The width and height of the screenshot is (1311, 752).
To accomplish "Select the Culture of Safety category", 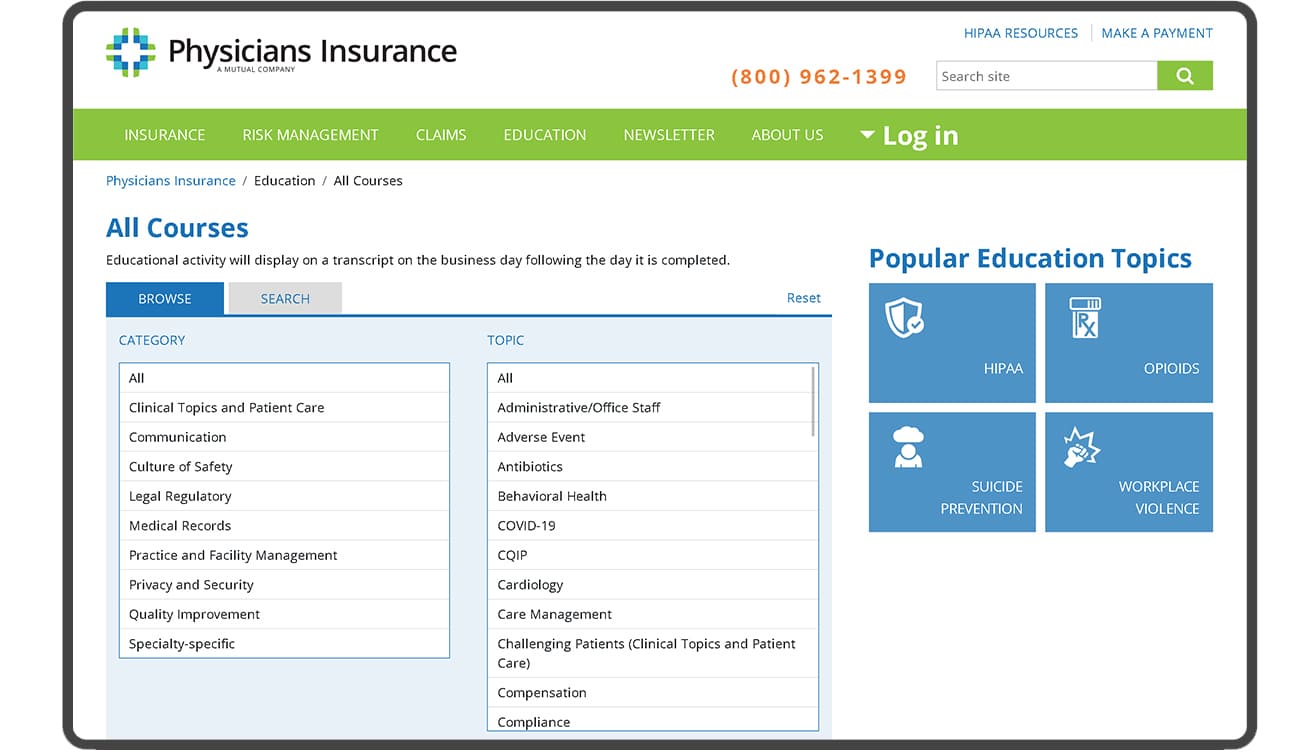I will coord(284,467).
